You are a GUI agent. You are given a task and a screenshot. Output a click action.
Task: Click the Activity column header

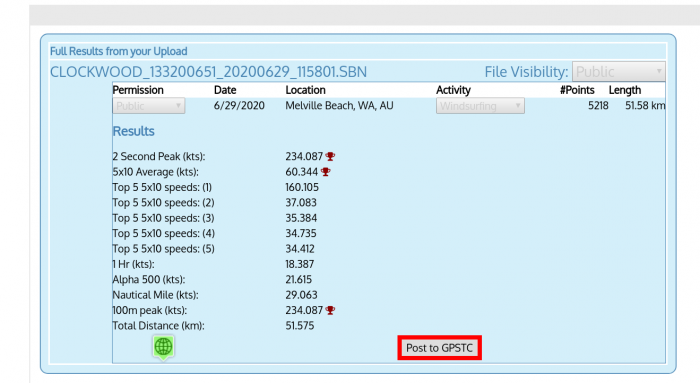click(454, 90)
